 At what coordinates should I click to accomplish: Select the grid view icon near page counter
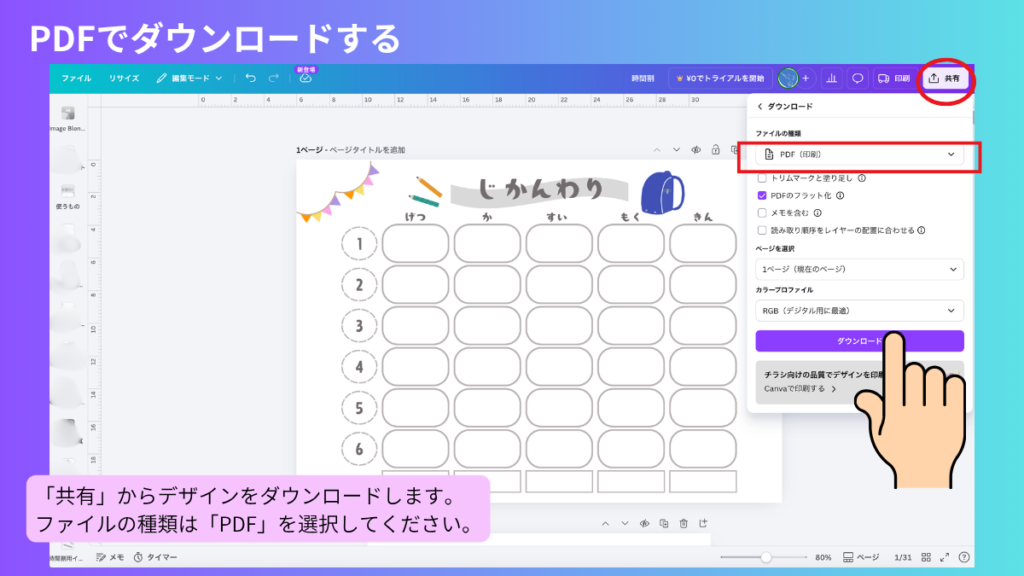[924, 556]
